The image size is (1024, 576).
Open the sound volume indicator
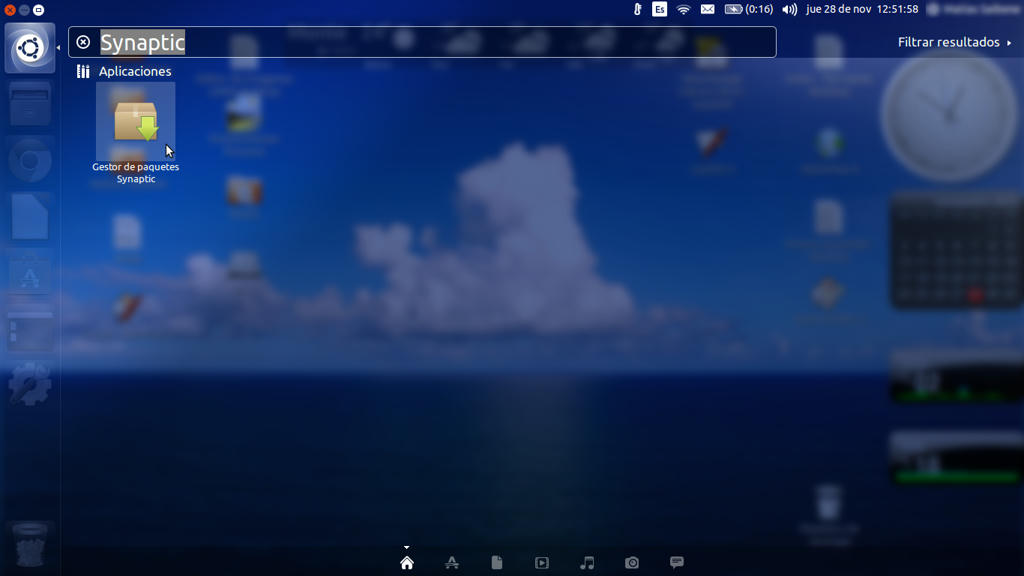pyautogui.click(x=790, y=9)
